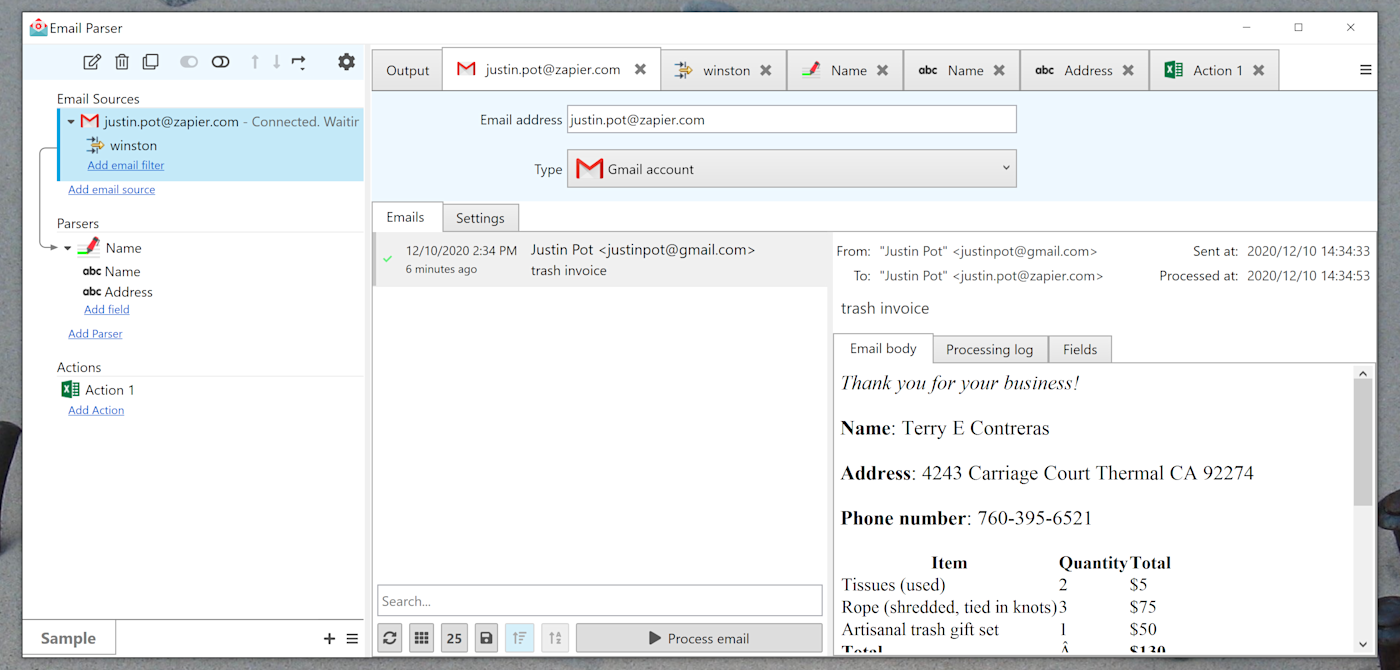Select Action 1 in Actions list
This screenshot has height=670, width=1400.
[109, 390]
